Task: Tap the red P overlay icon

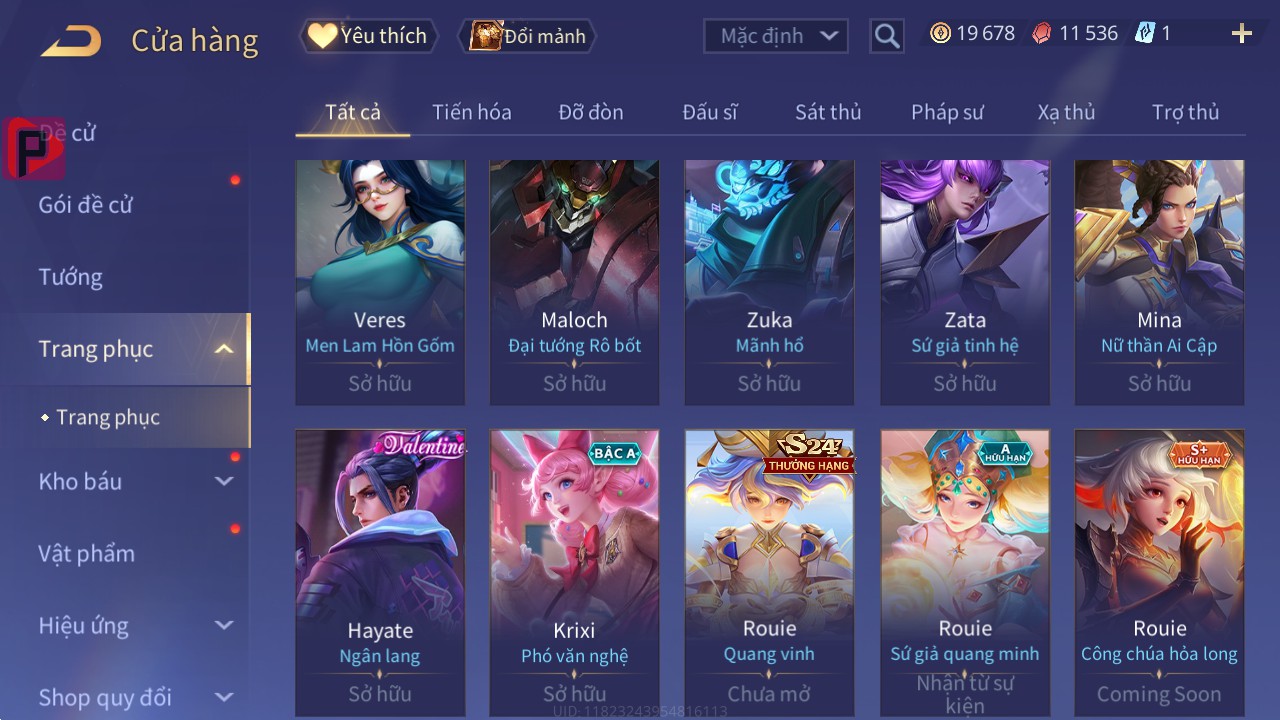Action: 33,149
